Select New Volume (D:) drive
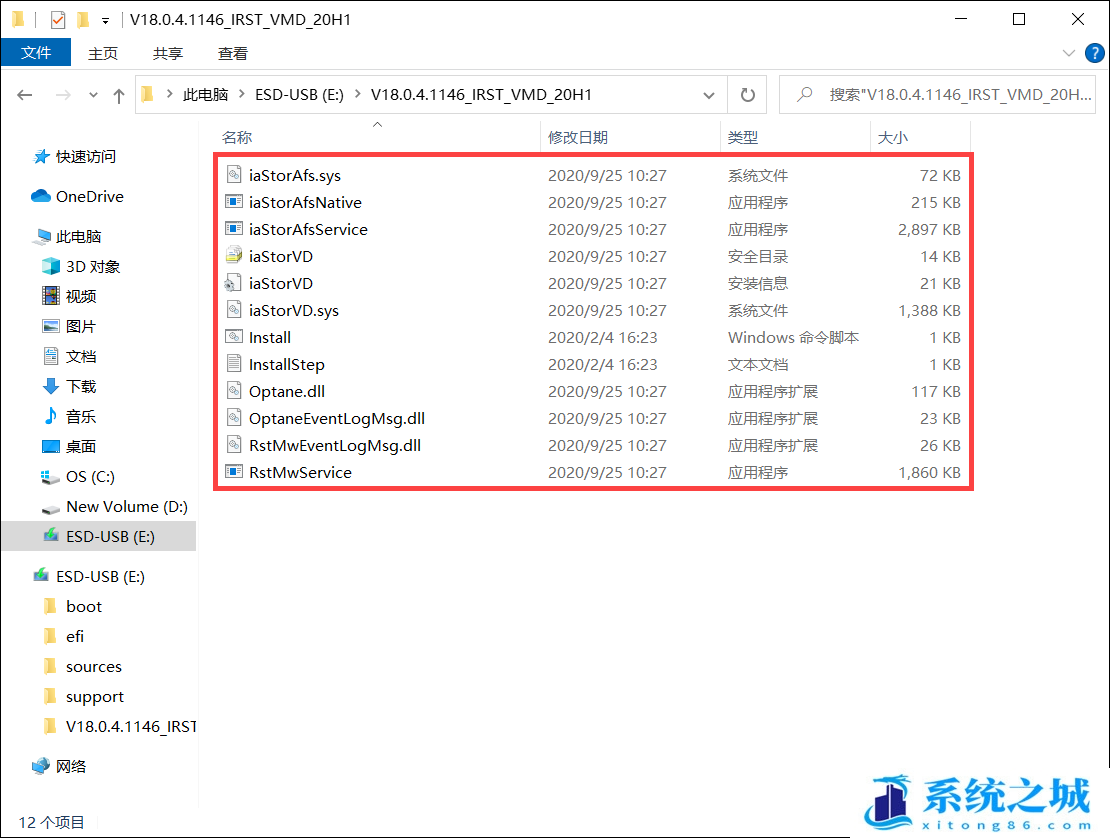Viewport: 1110px width, 838px height. [x=115, y=506]
